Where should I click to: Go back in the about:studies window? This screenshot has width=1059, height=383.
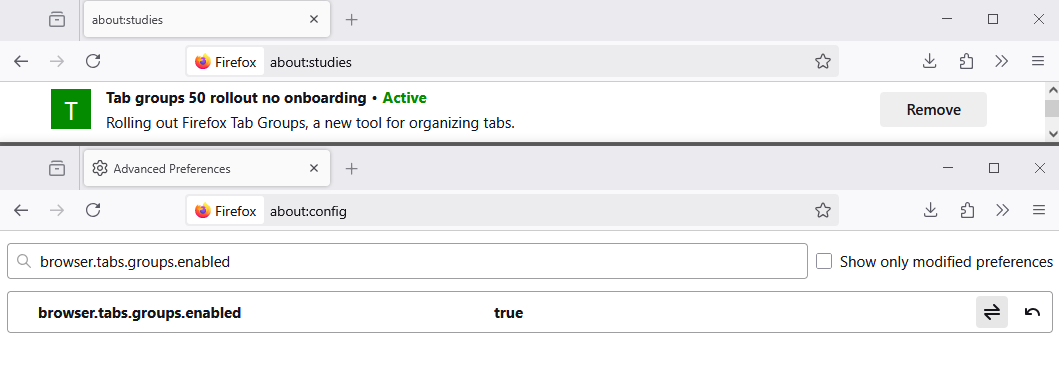click(x=21, y=61)
